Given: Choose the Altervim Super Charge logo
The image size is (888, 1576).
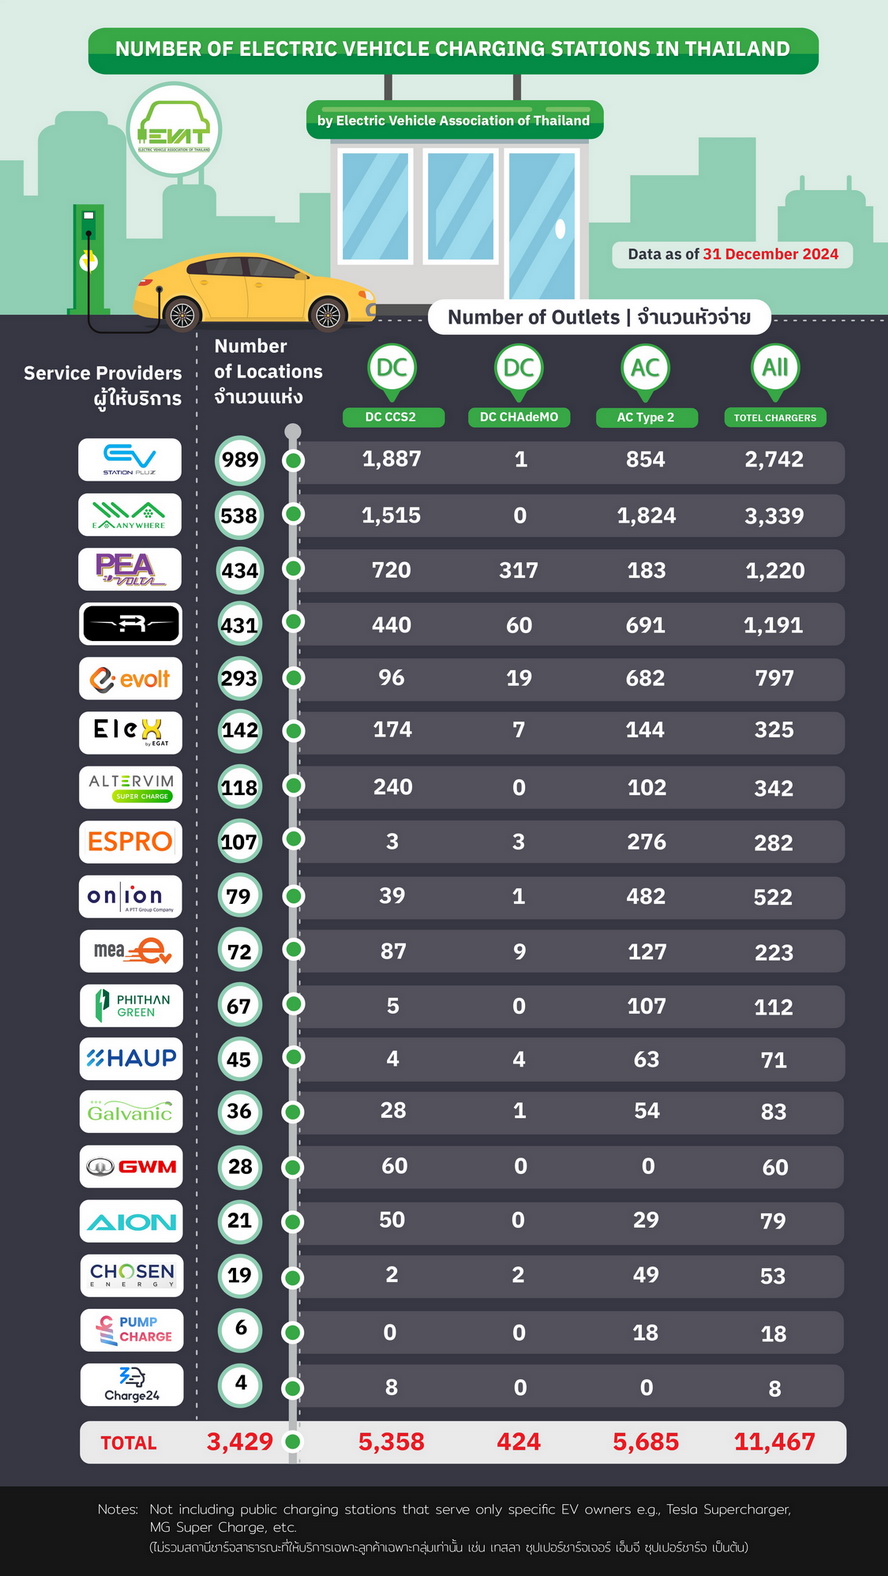Looking at the screenshot, I should (130, 787).
